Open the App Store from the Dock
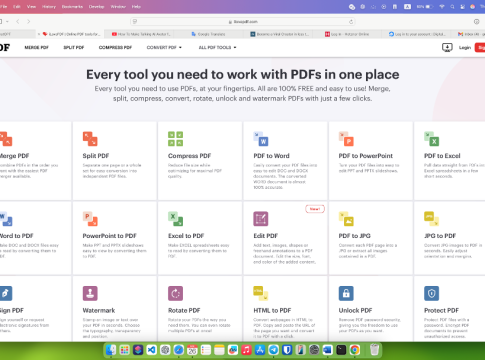485x360 pixels. 260,350
